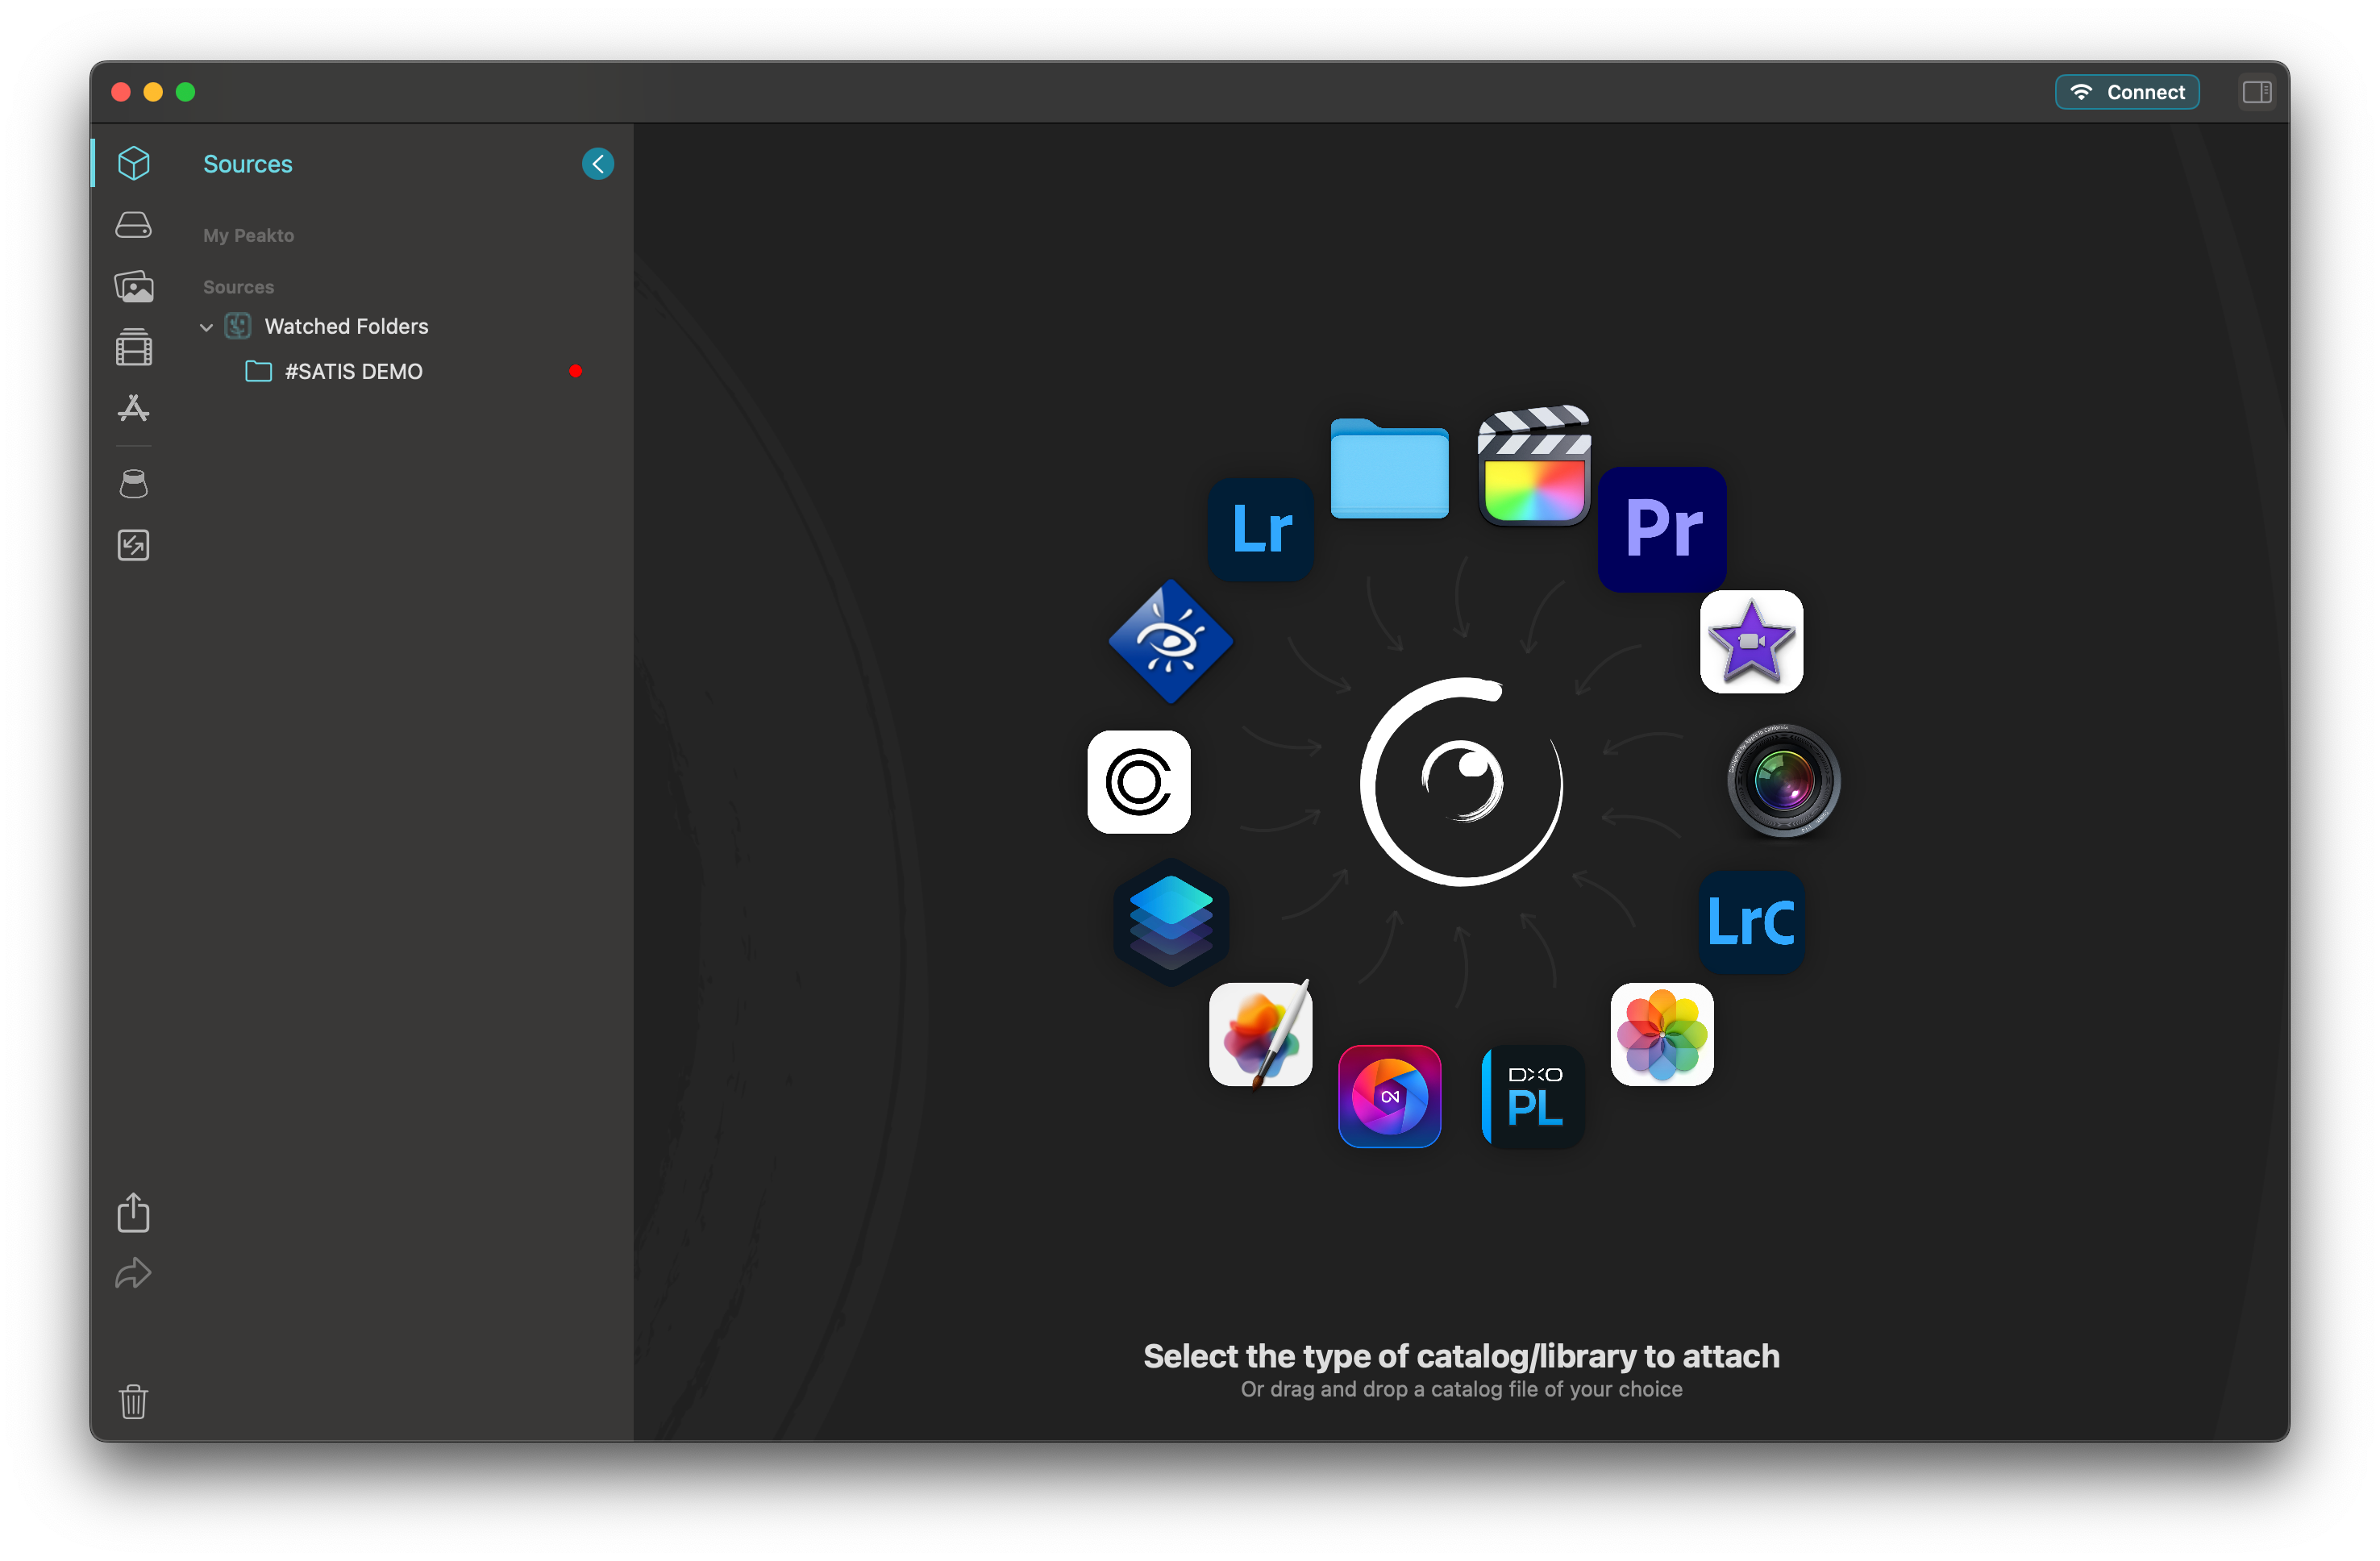Pick the iMovie star icon
This screenshot has height=1561, width=2380.
coord(1751,641)
